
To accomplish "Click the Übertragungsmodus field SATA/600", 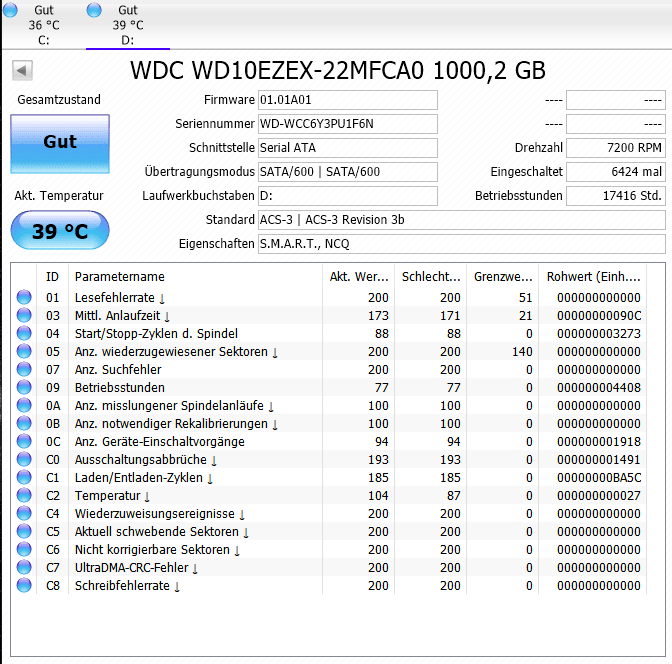I will (348, 172).
